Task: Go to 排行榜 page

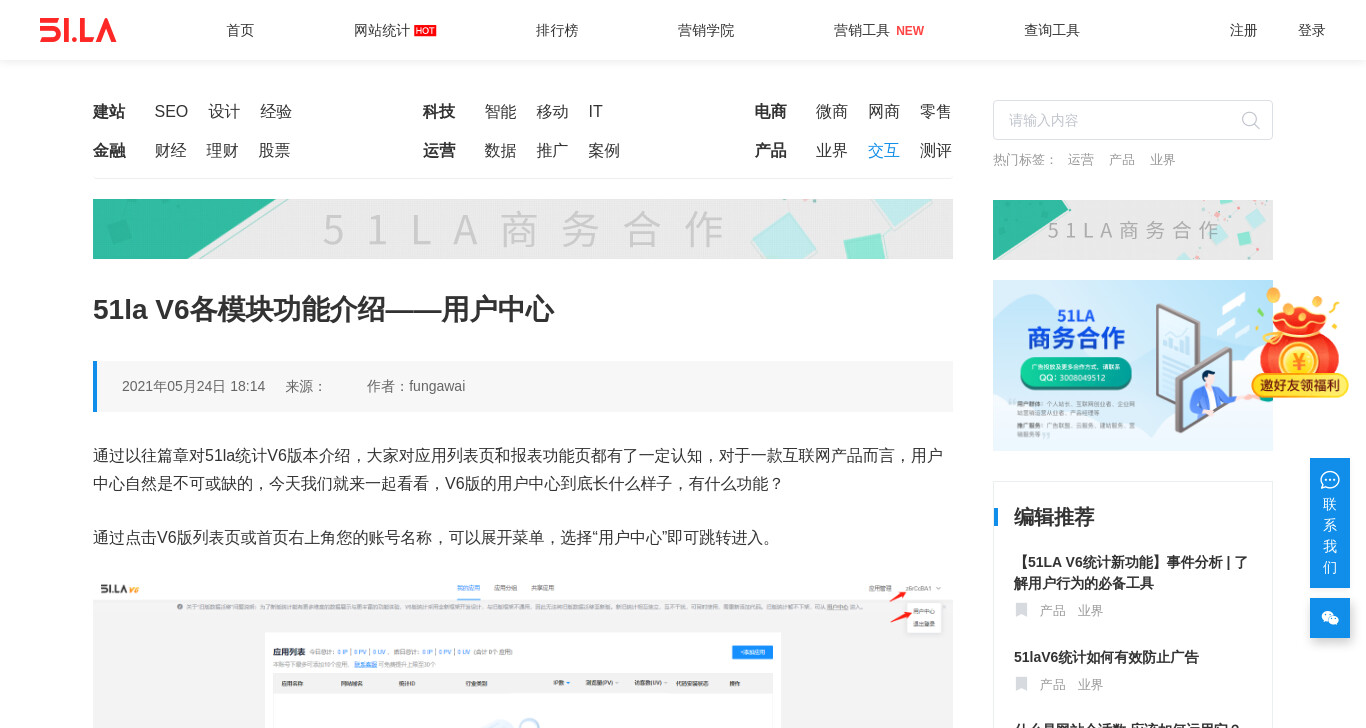Action: click(557, 30)
